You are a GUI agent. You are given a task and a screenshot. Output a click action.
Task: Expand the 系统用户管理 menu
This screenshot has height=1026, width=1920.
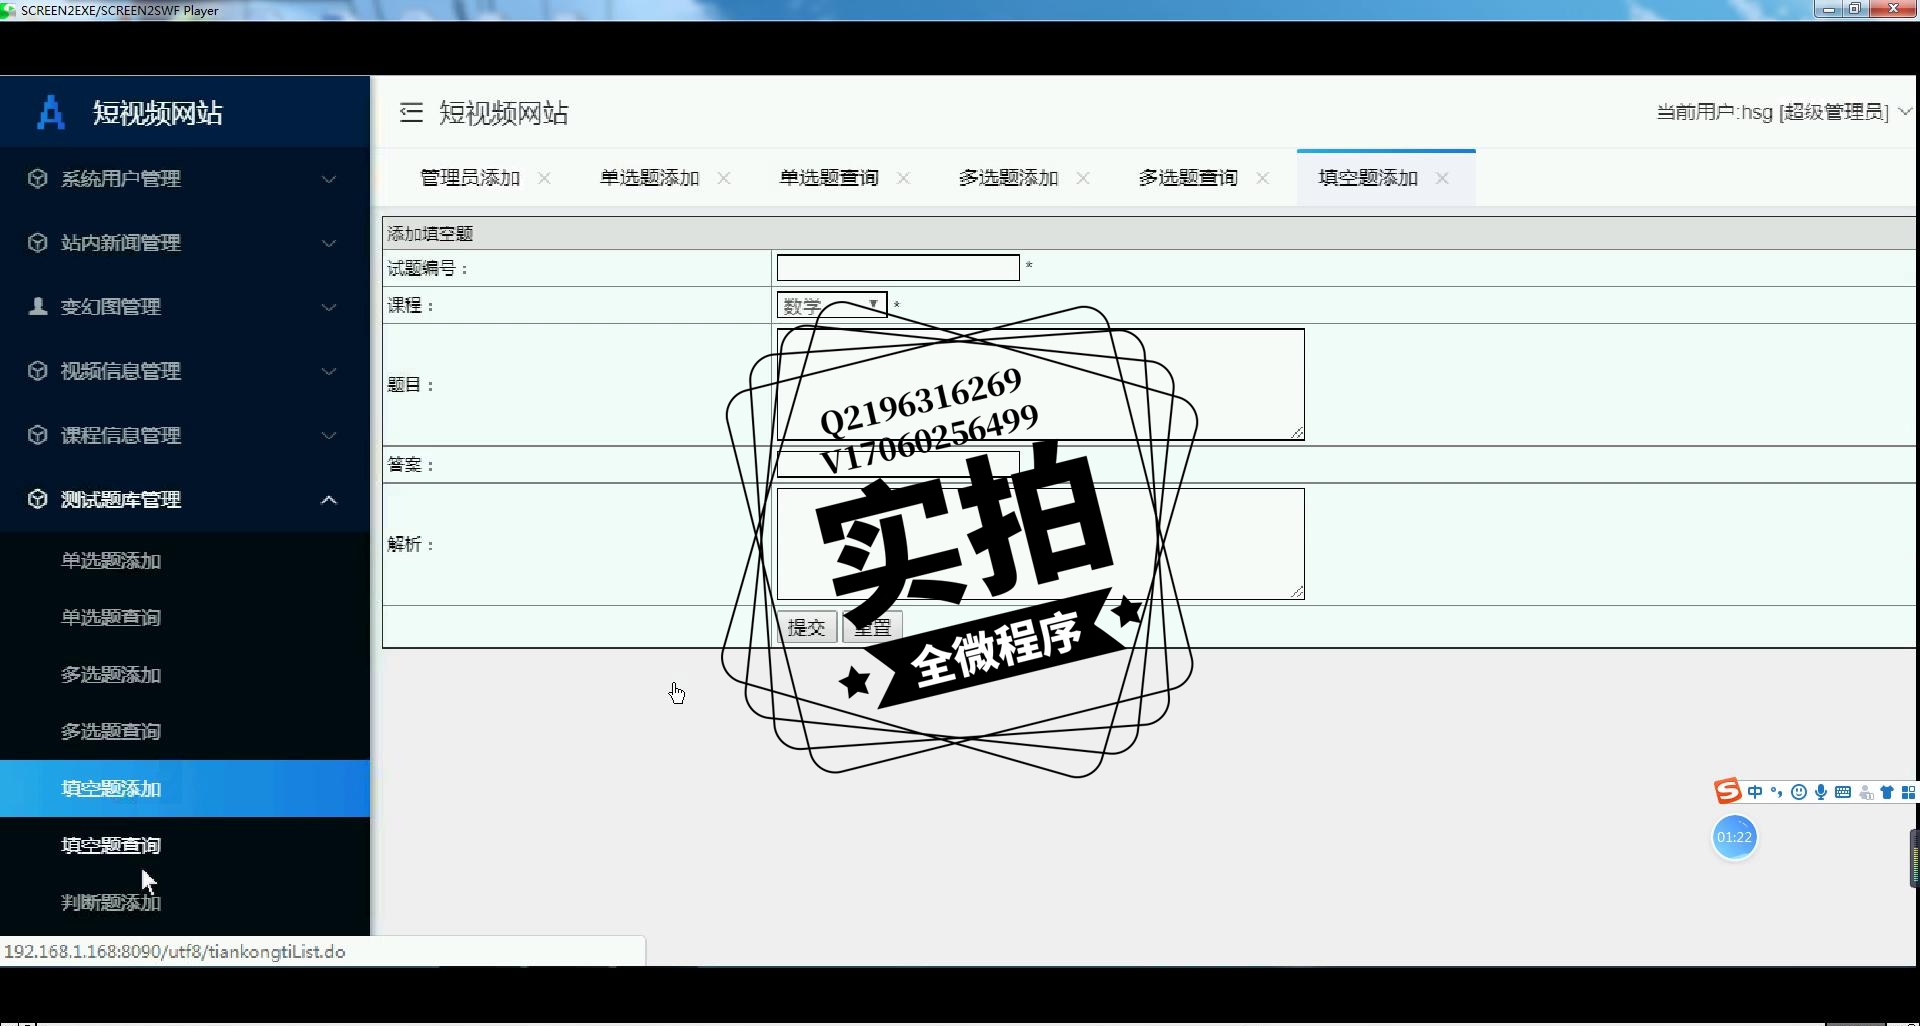tap(185, 179)
